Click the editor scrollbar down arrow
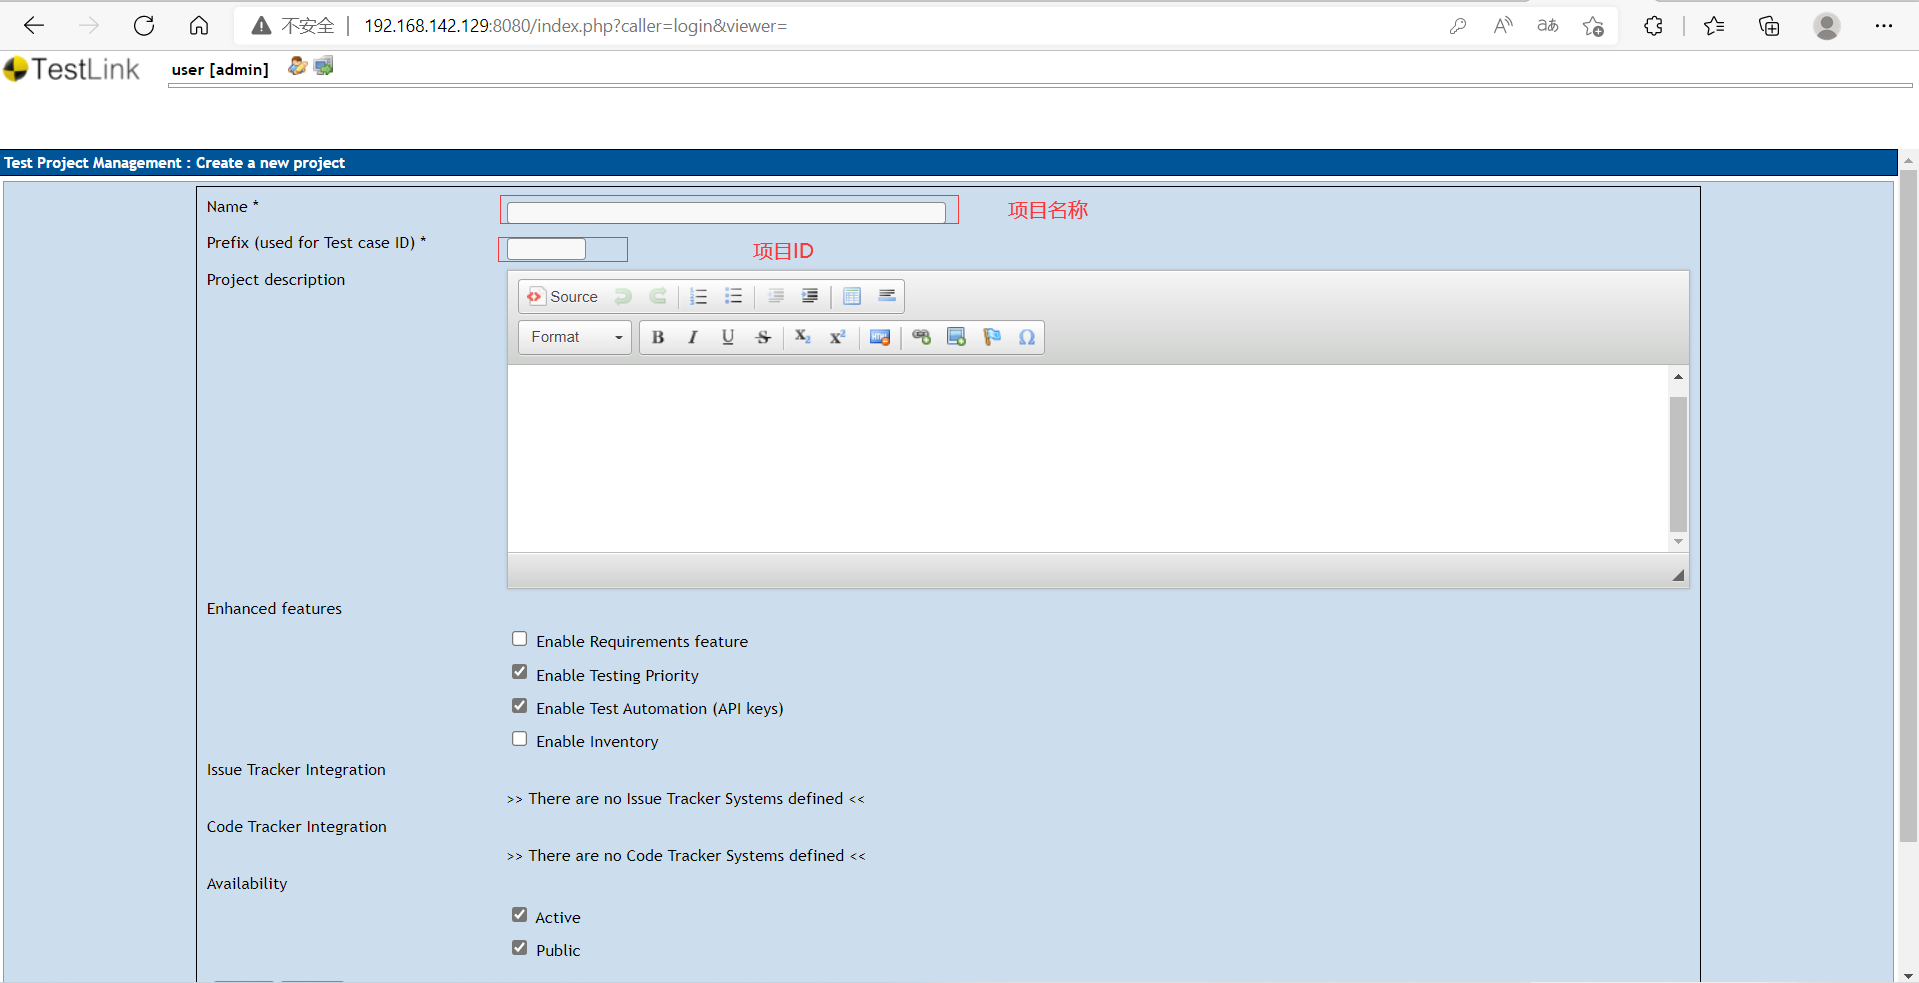This screenshot has width=1919, height=983. [1678, 542]
